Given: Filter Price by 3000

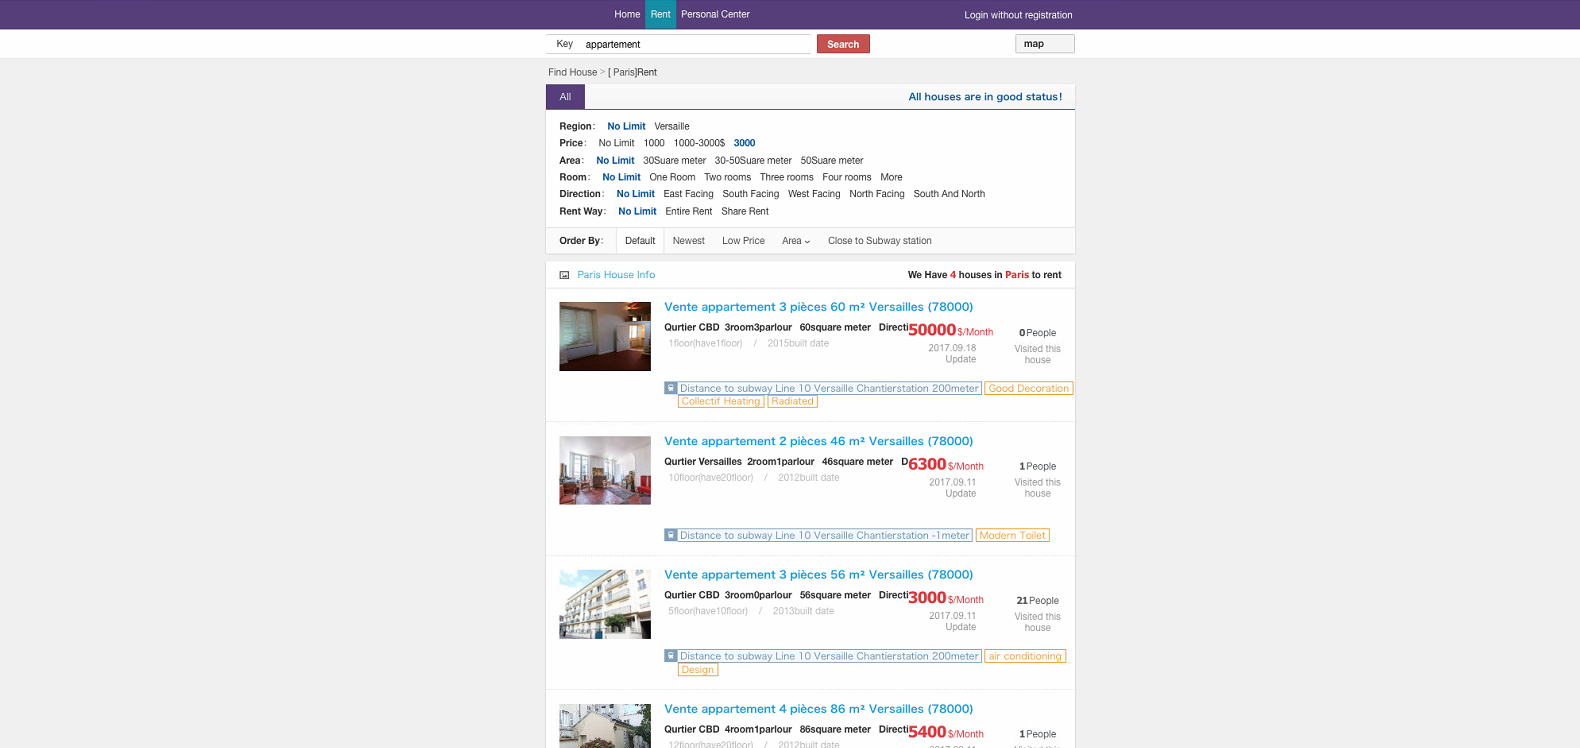Looking at the screenshot, I should 744,143.
